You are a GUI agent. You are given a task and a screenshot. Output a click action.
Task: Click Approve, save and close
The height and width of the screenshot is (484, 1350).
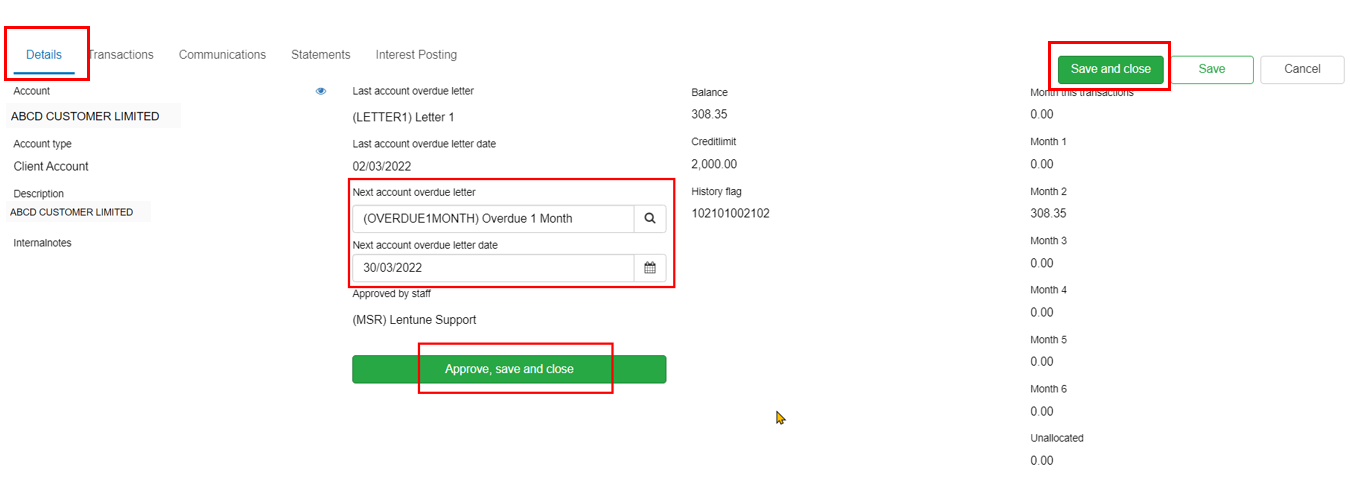pos(509,369)
